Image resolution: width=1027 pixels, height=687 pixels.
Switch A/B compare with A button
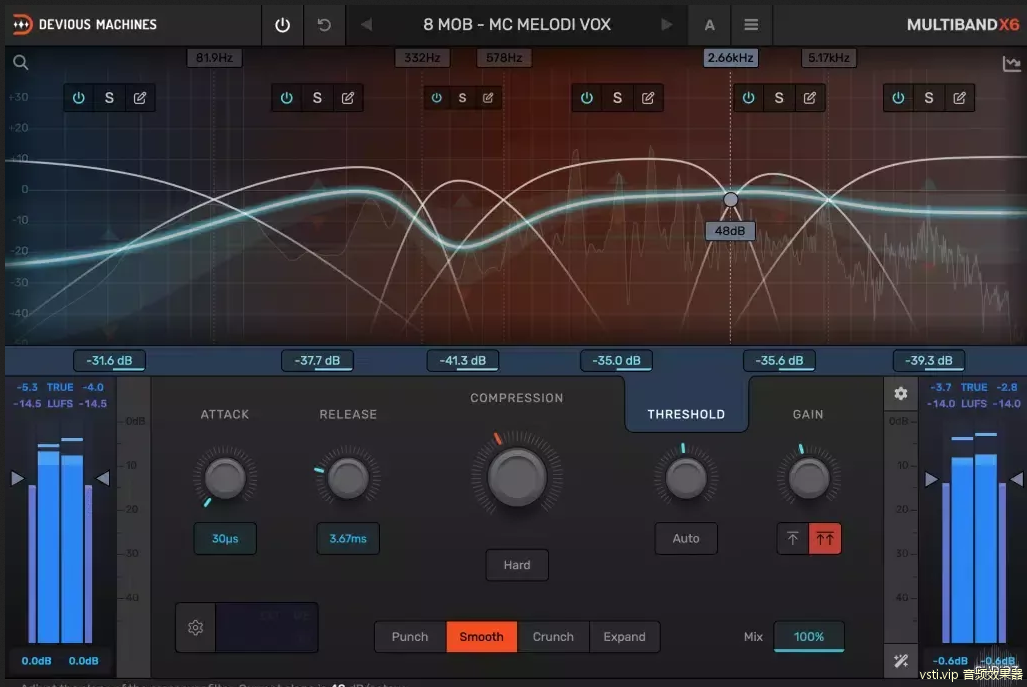click(x=709, y=25)
